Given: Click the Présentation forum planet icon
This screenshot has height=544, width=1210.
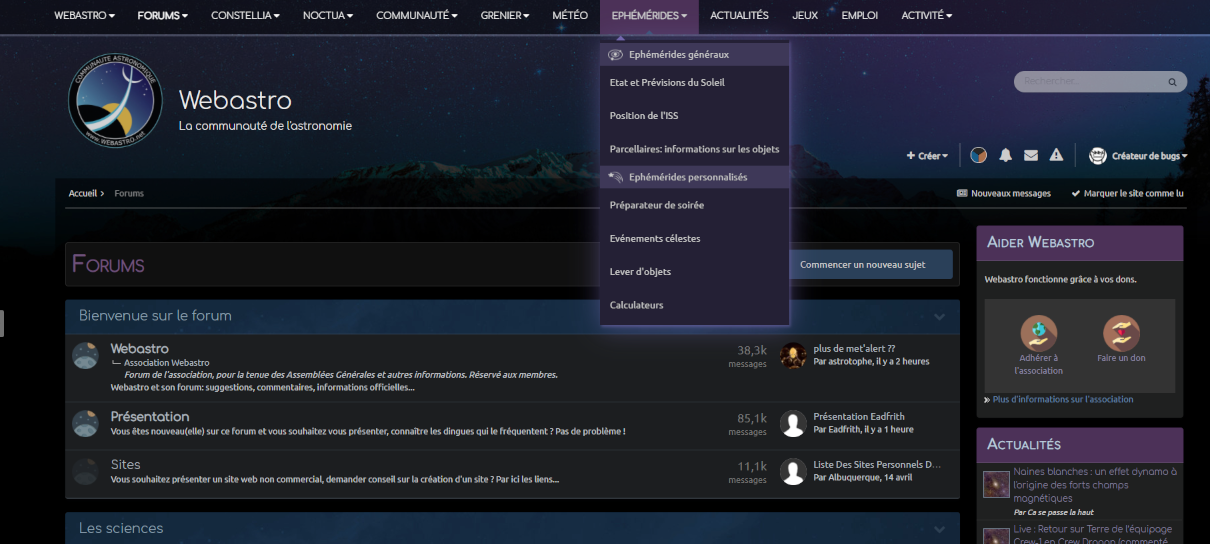Looking at the screenshot, I should pyautogui.click(x=85, y=423).
